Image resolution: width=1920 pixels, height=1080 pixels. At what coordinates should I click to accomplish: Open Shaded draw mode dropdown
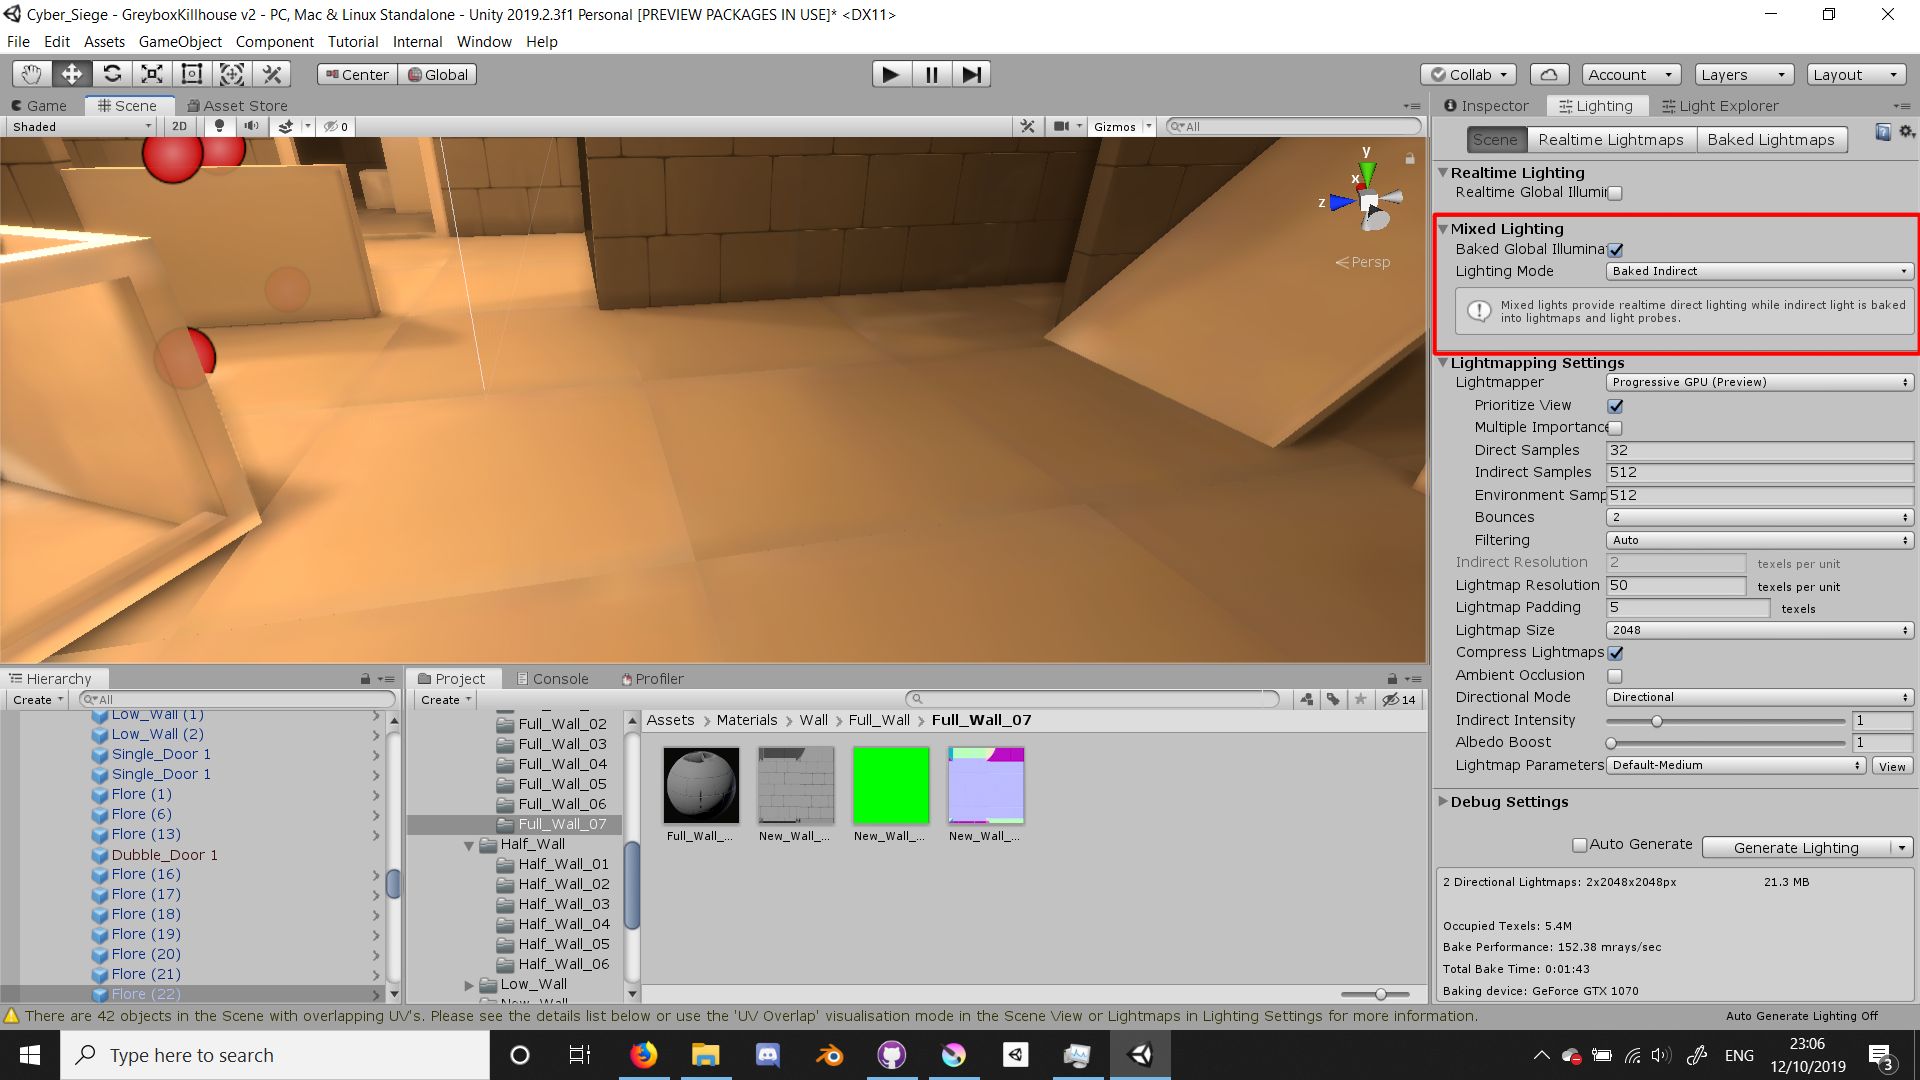82,126
